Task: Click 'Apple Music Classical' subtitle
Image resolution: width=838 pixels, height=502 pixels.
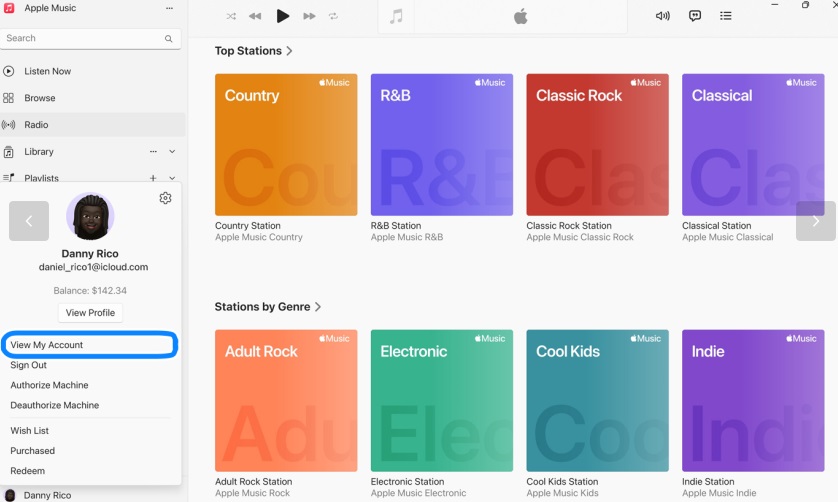Action: pos(727,237)
